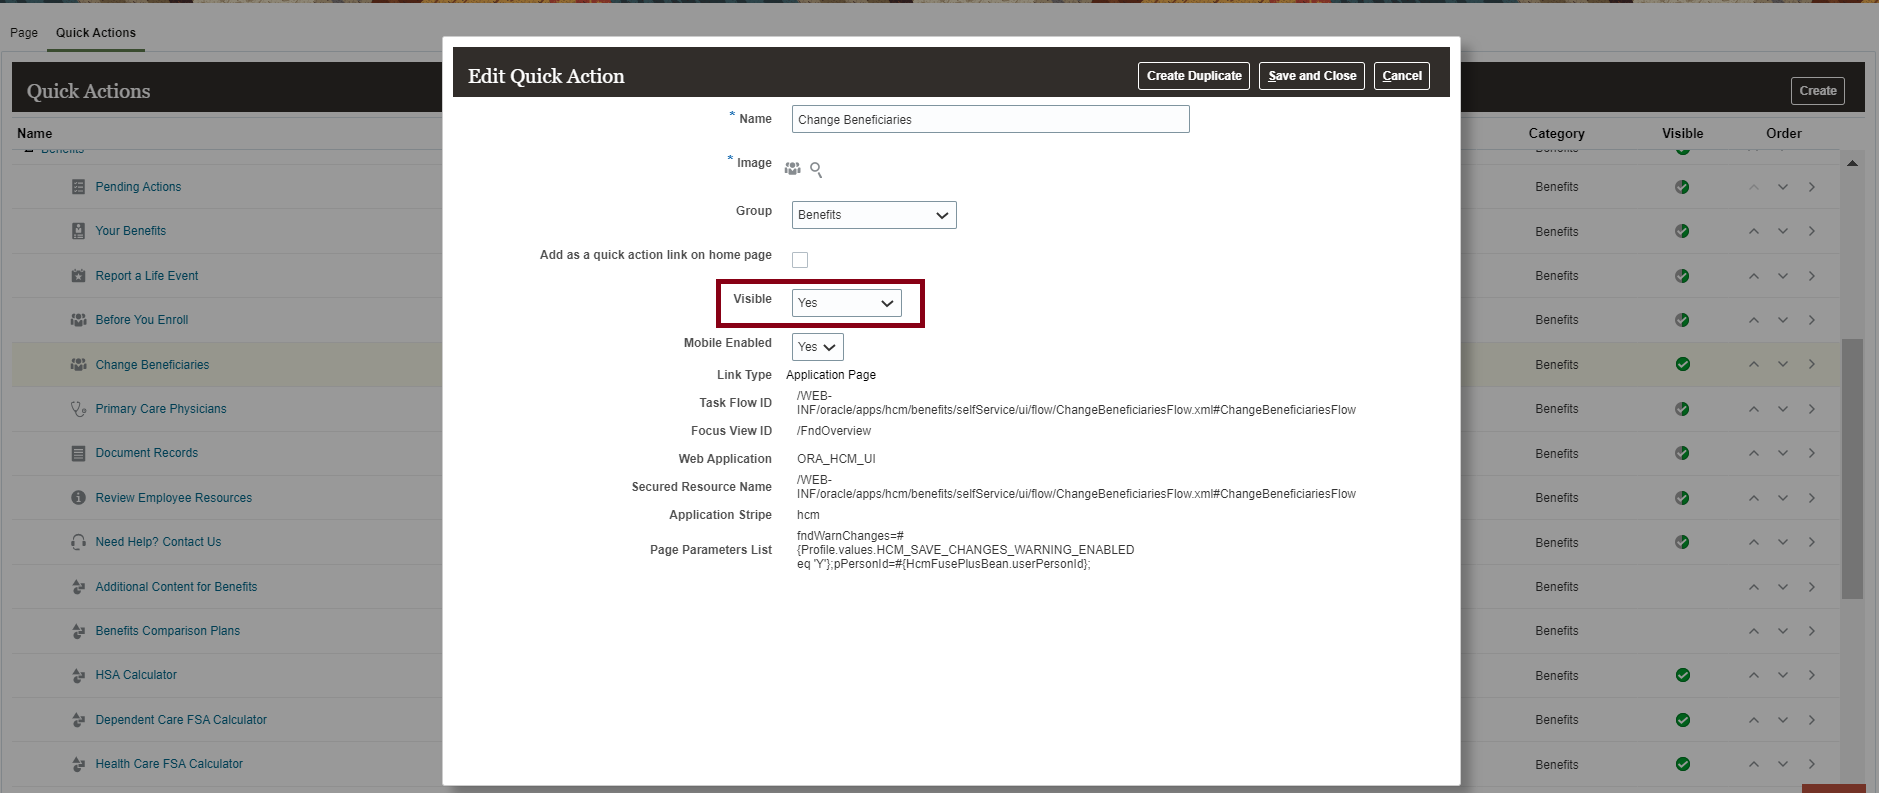Tick the add quick action link on home page checkbox

coord(800,260)
